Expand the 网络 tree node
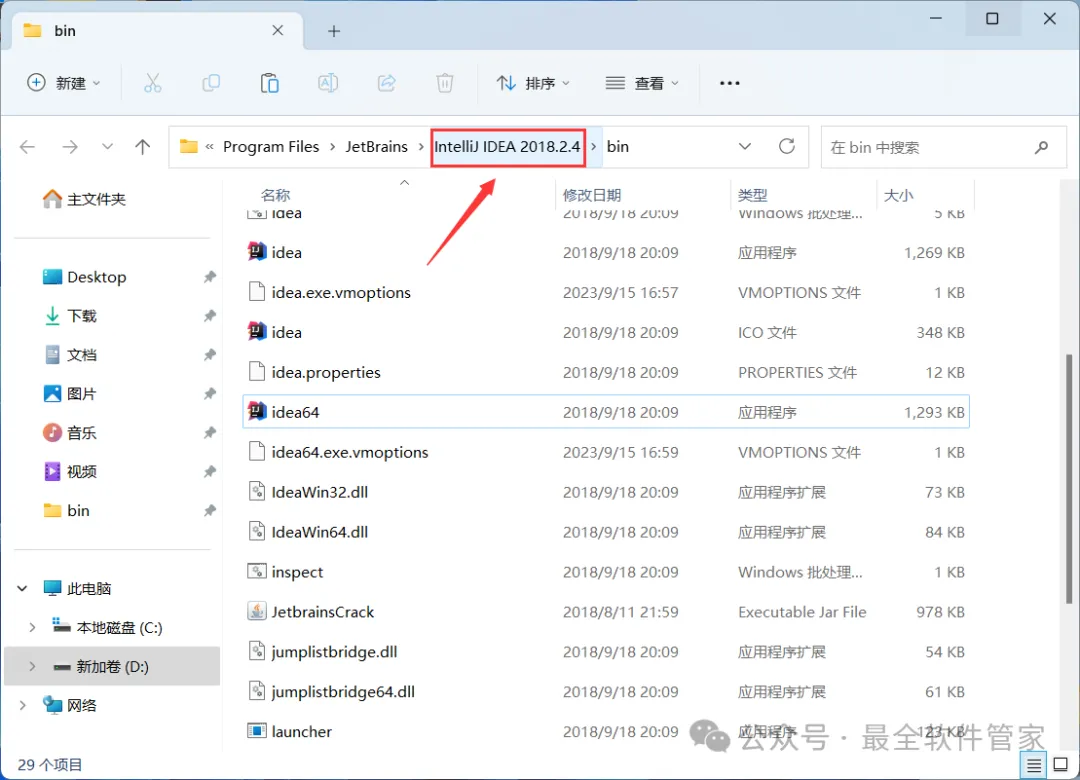Image resolution: width=1080 pixels, height=780 pixels. click(22, 706)
